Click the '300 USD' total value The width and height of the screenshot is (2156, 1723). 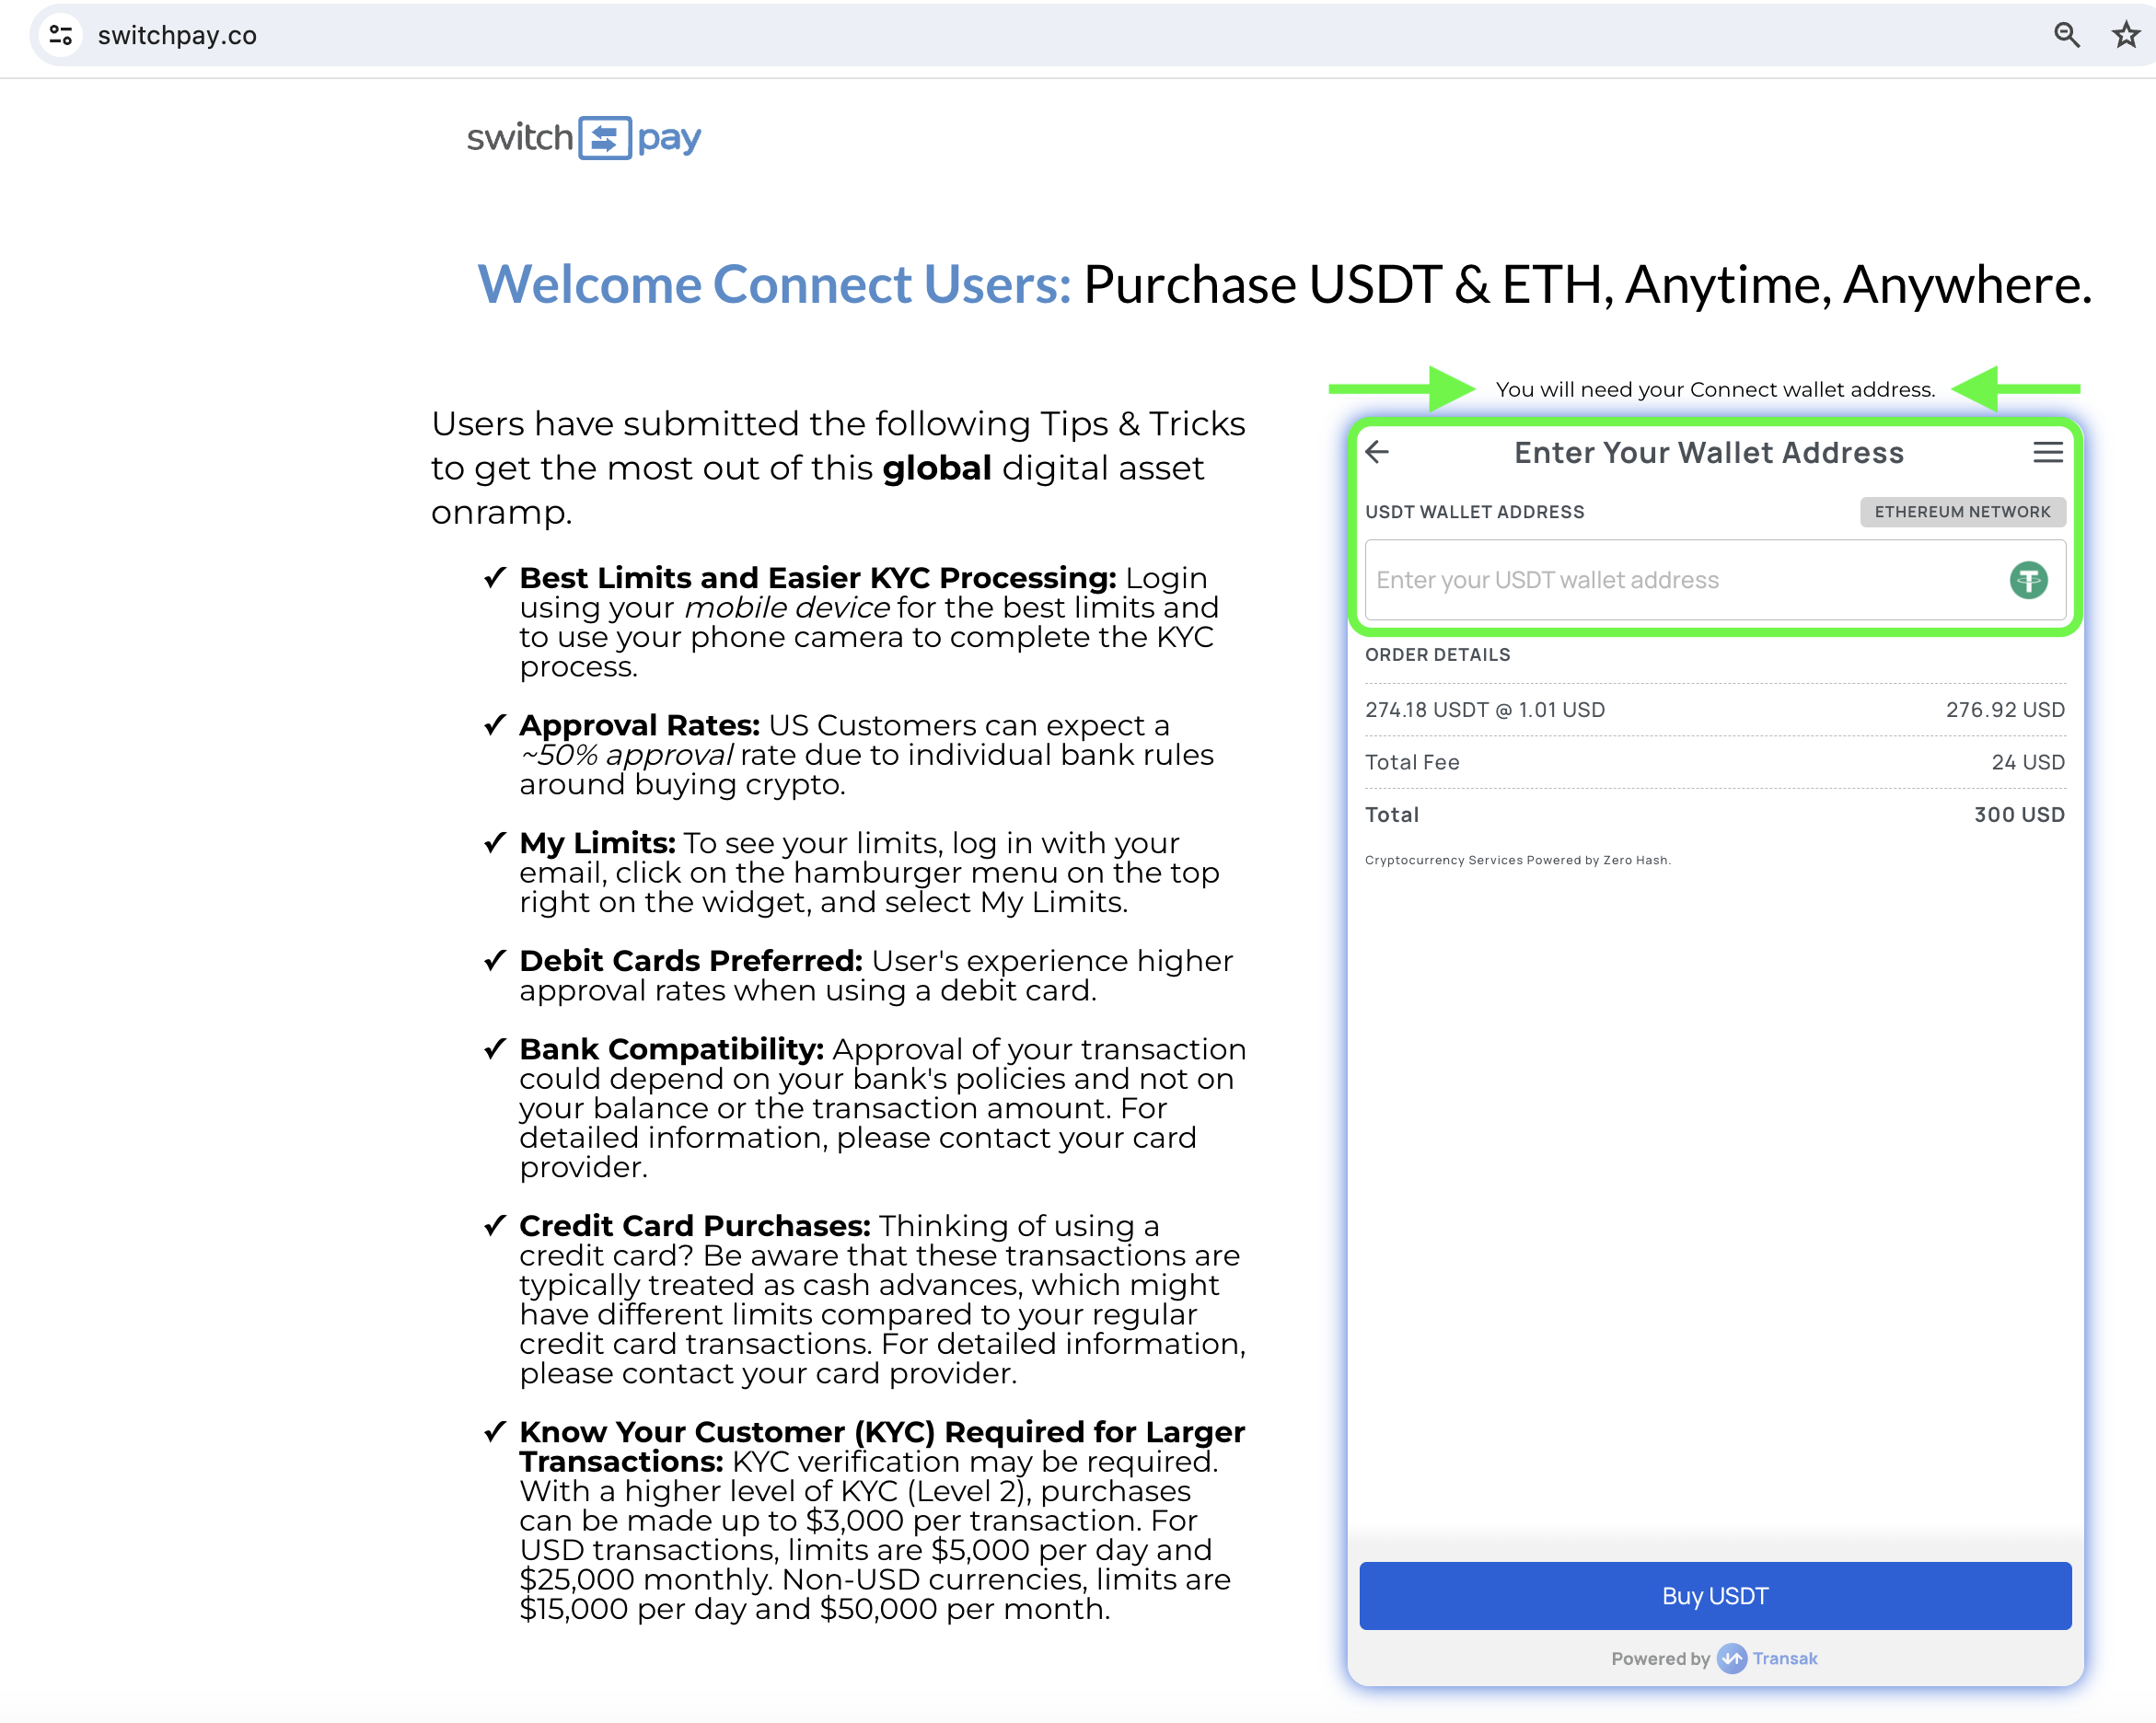point(2019,815)
